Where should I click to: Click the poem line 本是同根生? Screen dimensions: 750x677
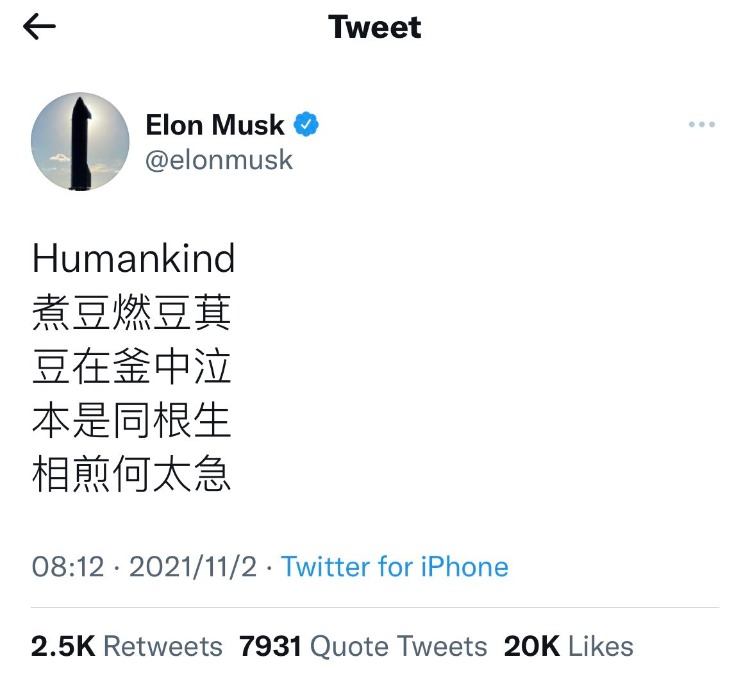(x=132, y=422)
